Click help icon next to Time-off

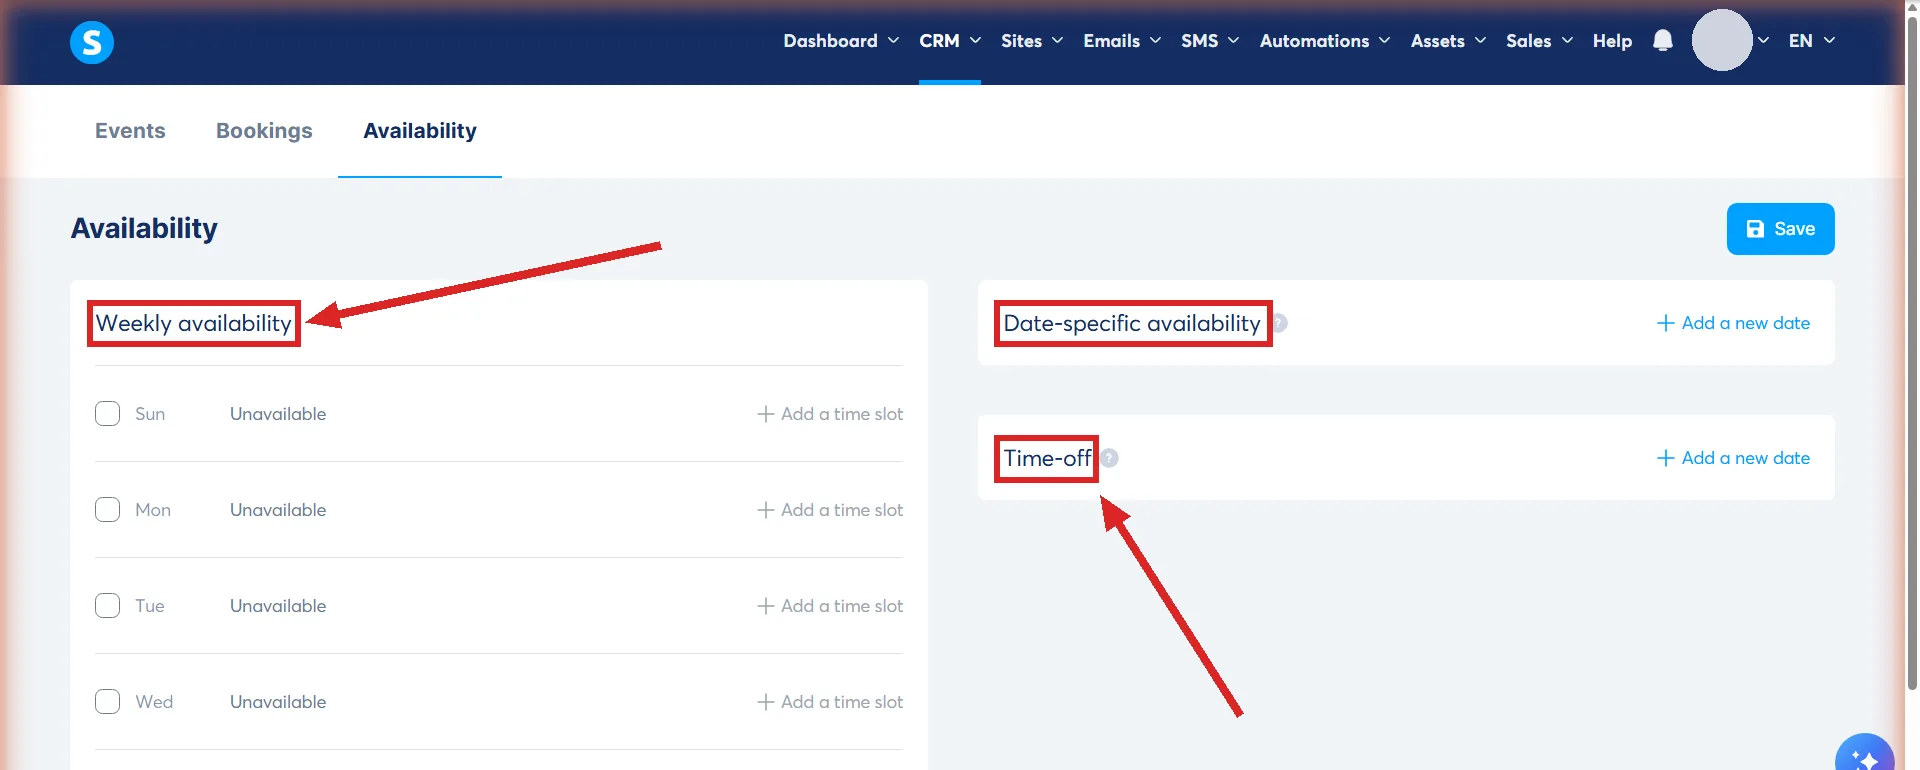pyautogui.click(x=1109, y=458)
